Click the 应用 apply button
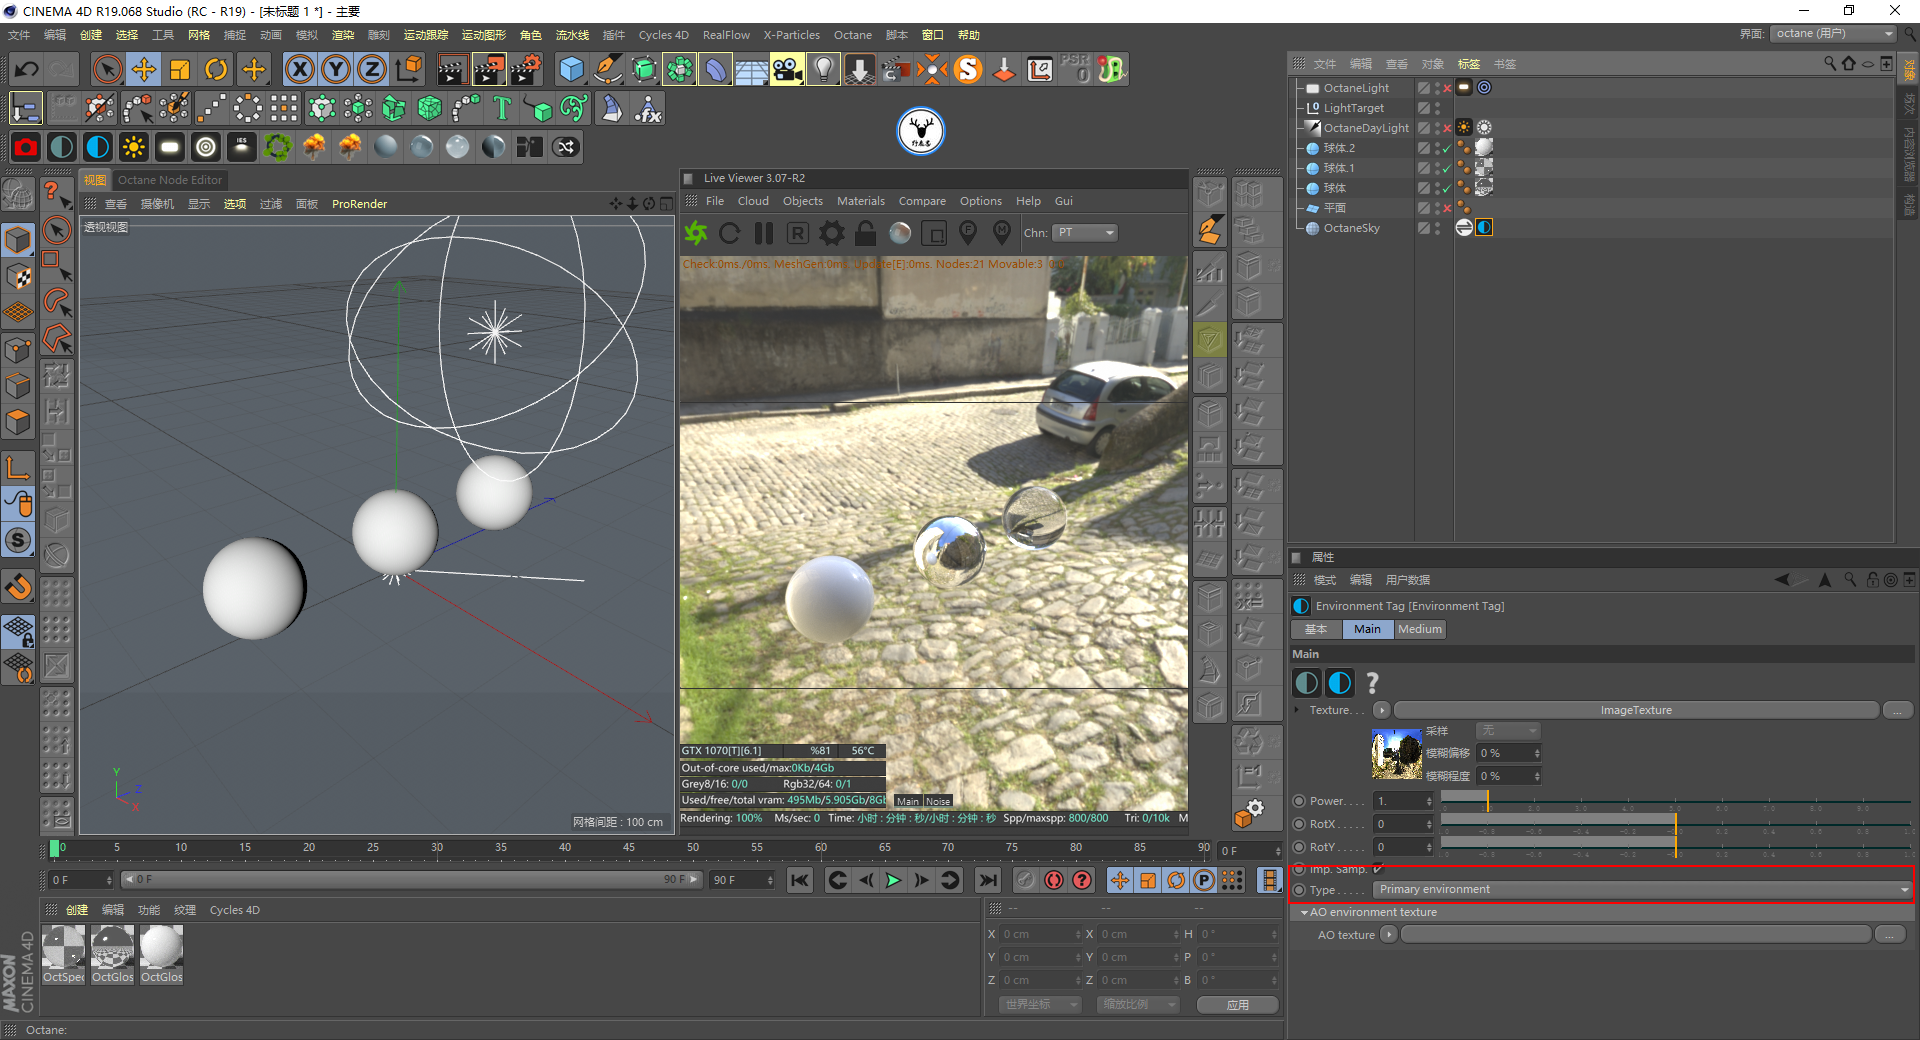 (x=1238, y=1004)
